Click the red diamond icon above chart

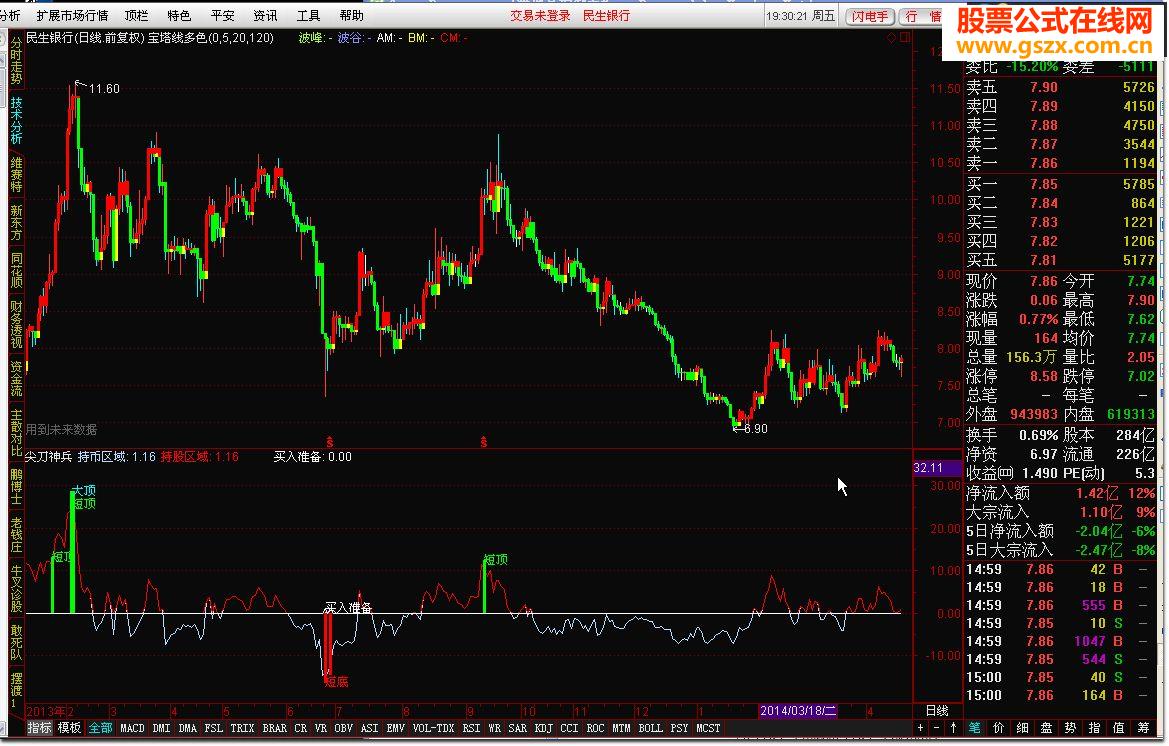tap(891, 37)
